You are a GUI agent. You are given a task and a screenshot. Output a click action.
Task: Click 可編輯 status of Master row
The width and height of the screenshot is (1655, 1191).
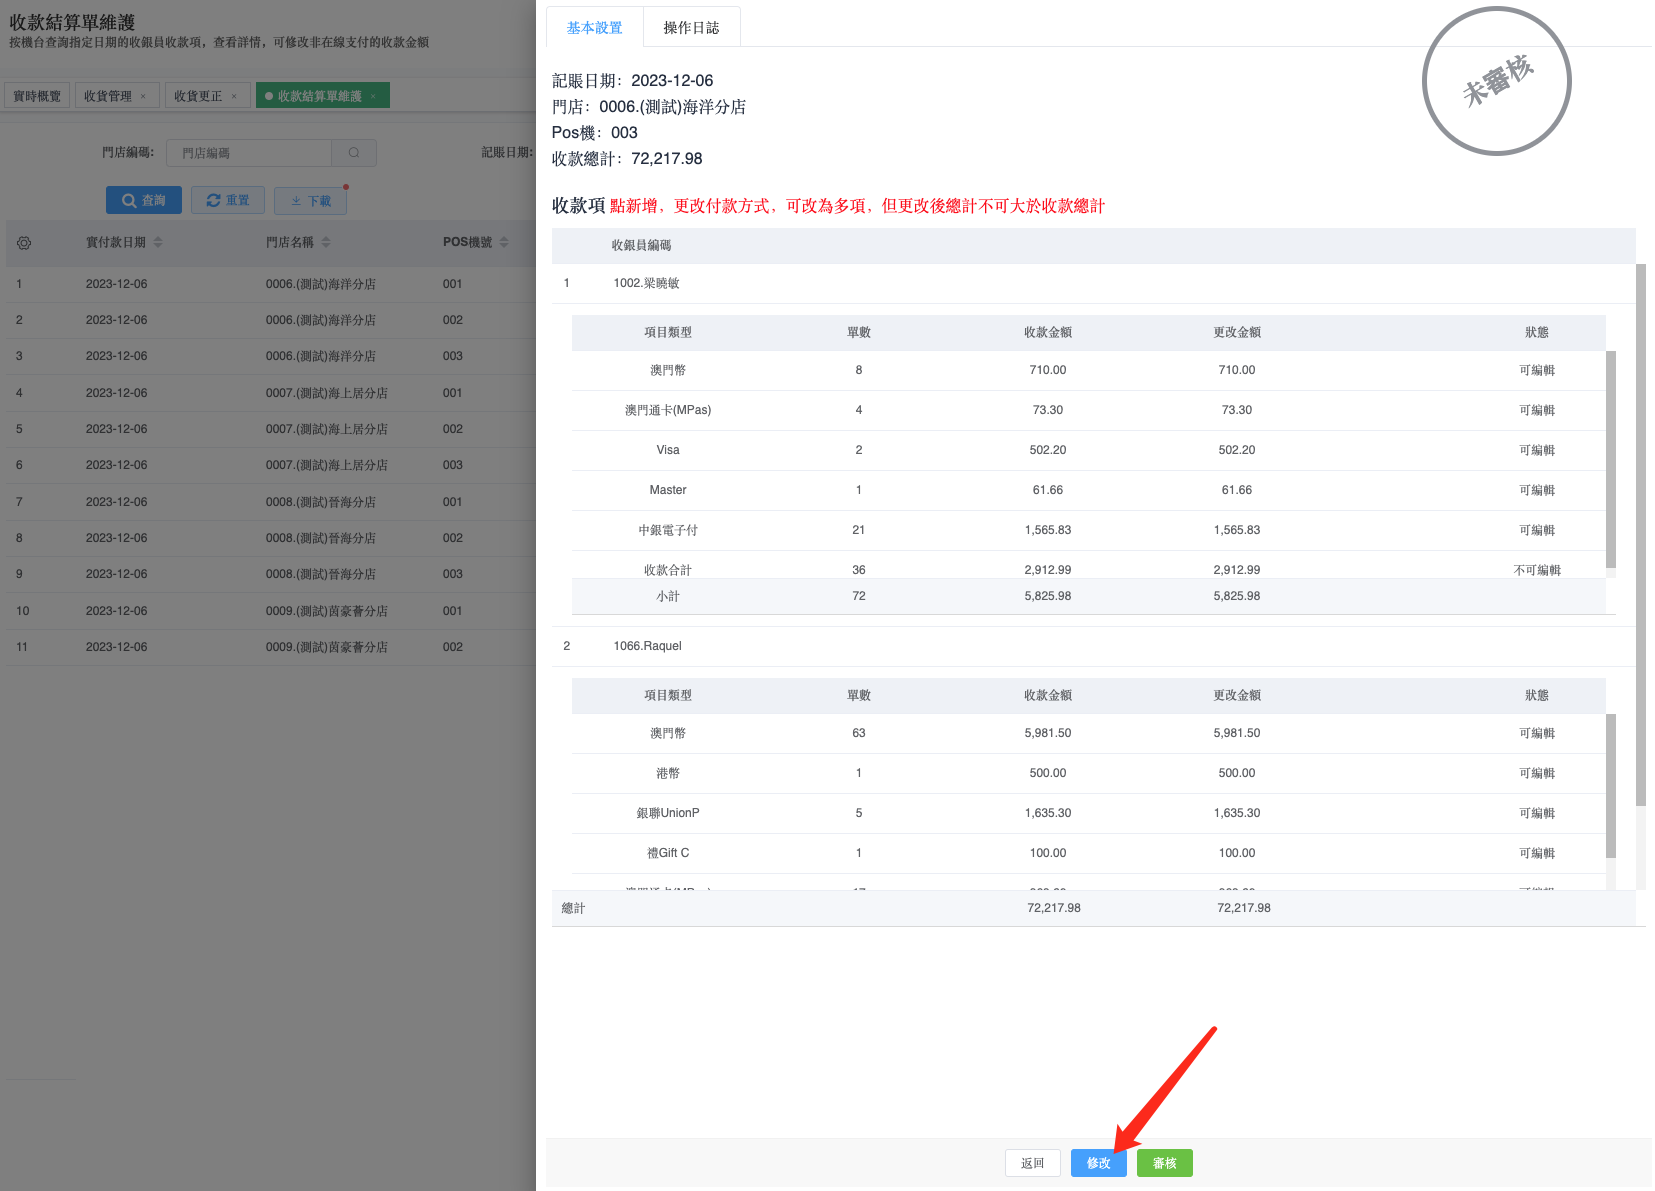coord(1537,490)
